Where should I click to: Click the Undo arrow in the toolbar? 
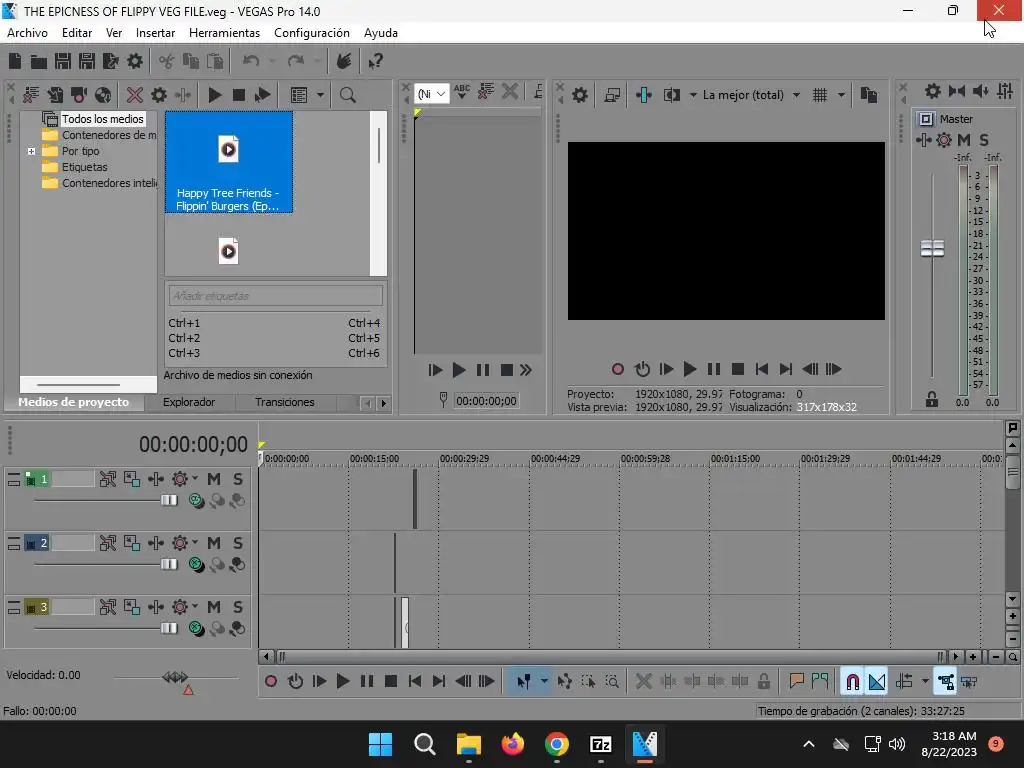click(x=251, y=61)
